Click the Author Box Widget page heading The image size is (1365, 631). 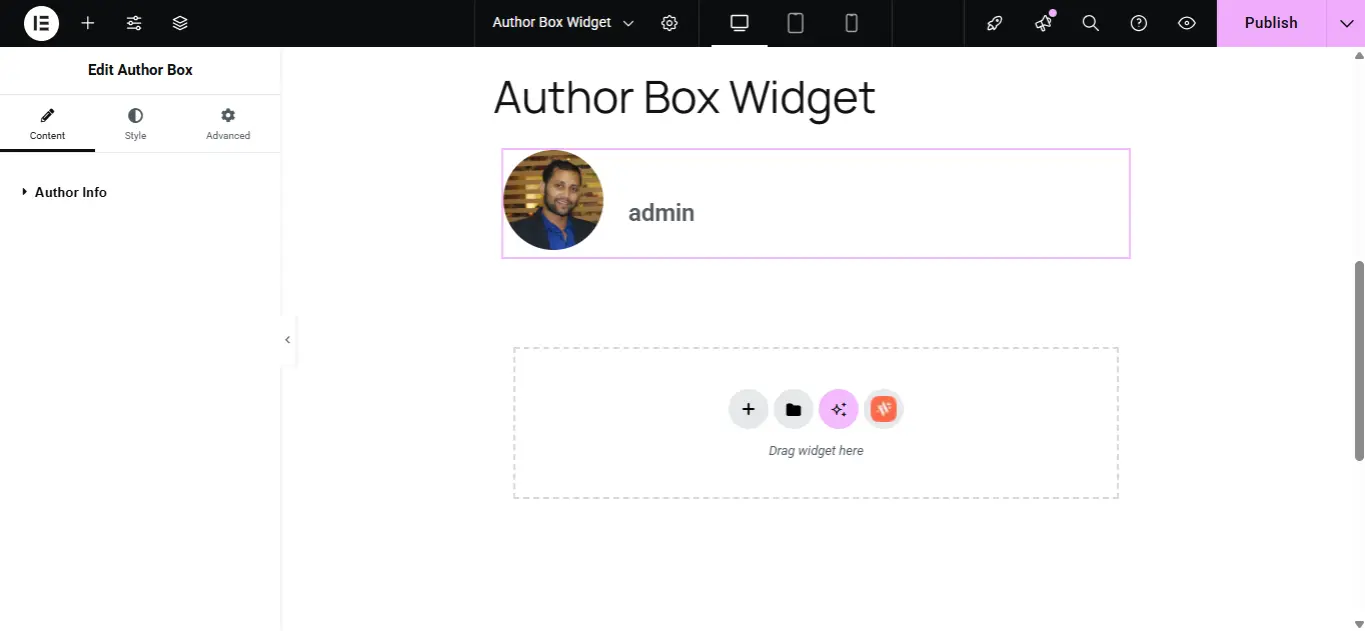[685, 98]
